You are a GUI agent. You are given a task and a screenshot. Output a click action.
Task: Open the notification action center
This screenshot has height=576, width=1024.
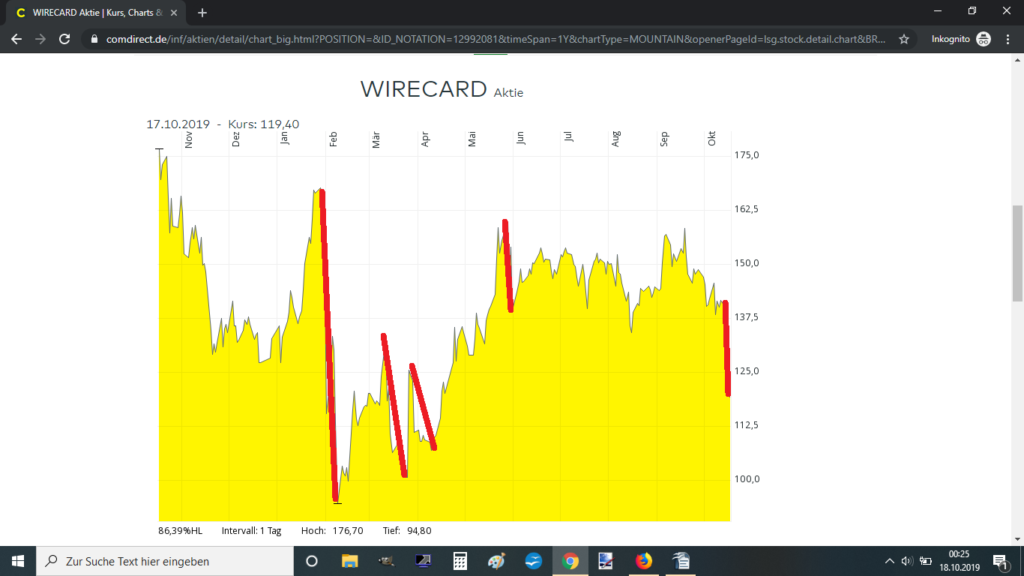click(999, 560)
